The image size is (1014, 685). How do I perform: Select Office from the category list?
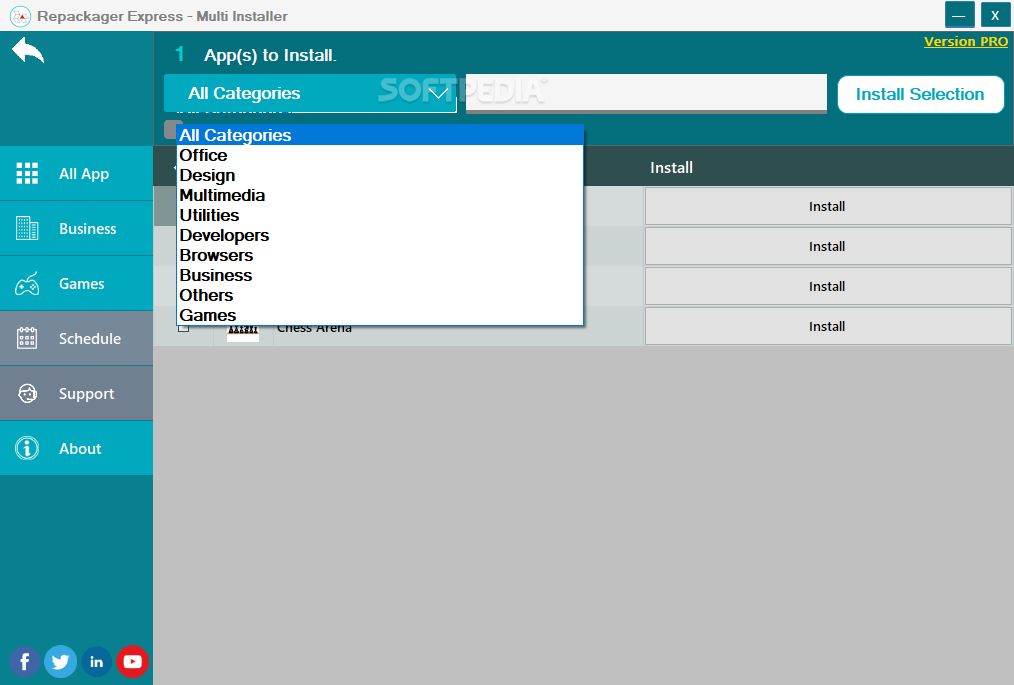point(203,155)
